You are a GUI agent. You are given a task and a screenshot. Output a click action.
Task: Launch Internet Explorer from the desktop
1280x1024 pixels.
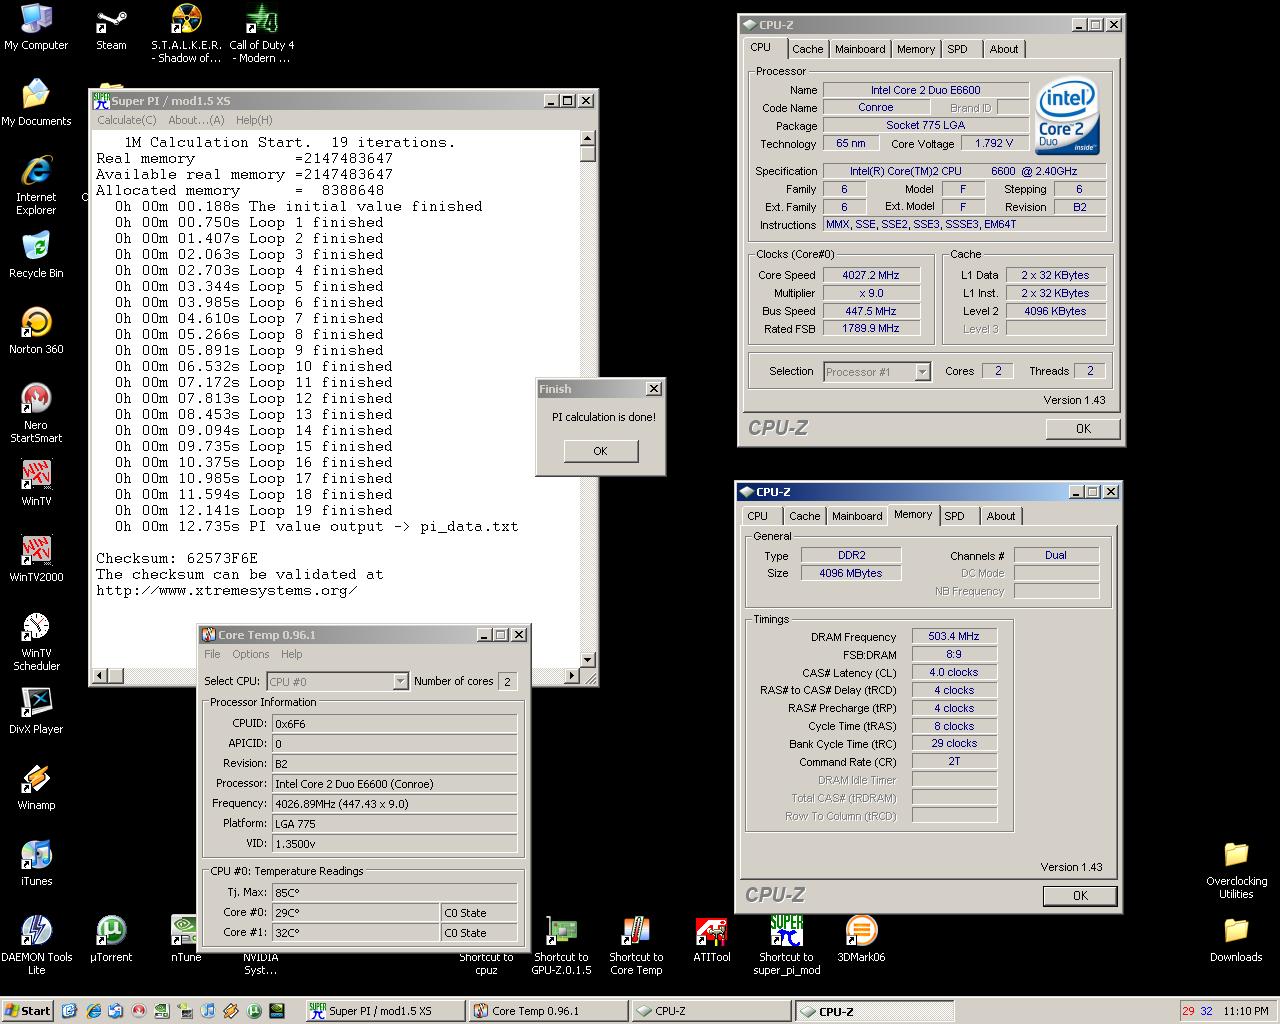36,186
